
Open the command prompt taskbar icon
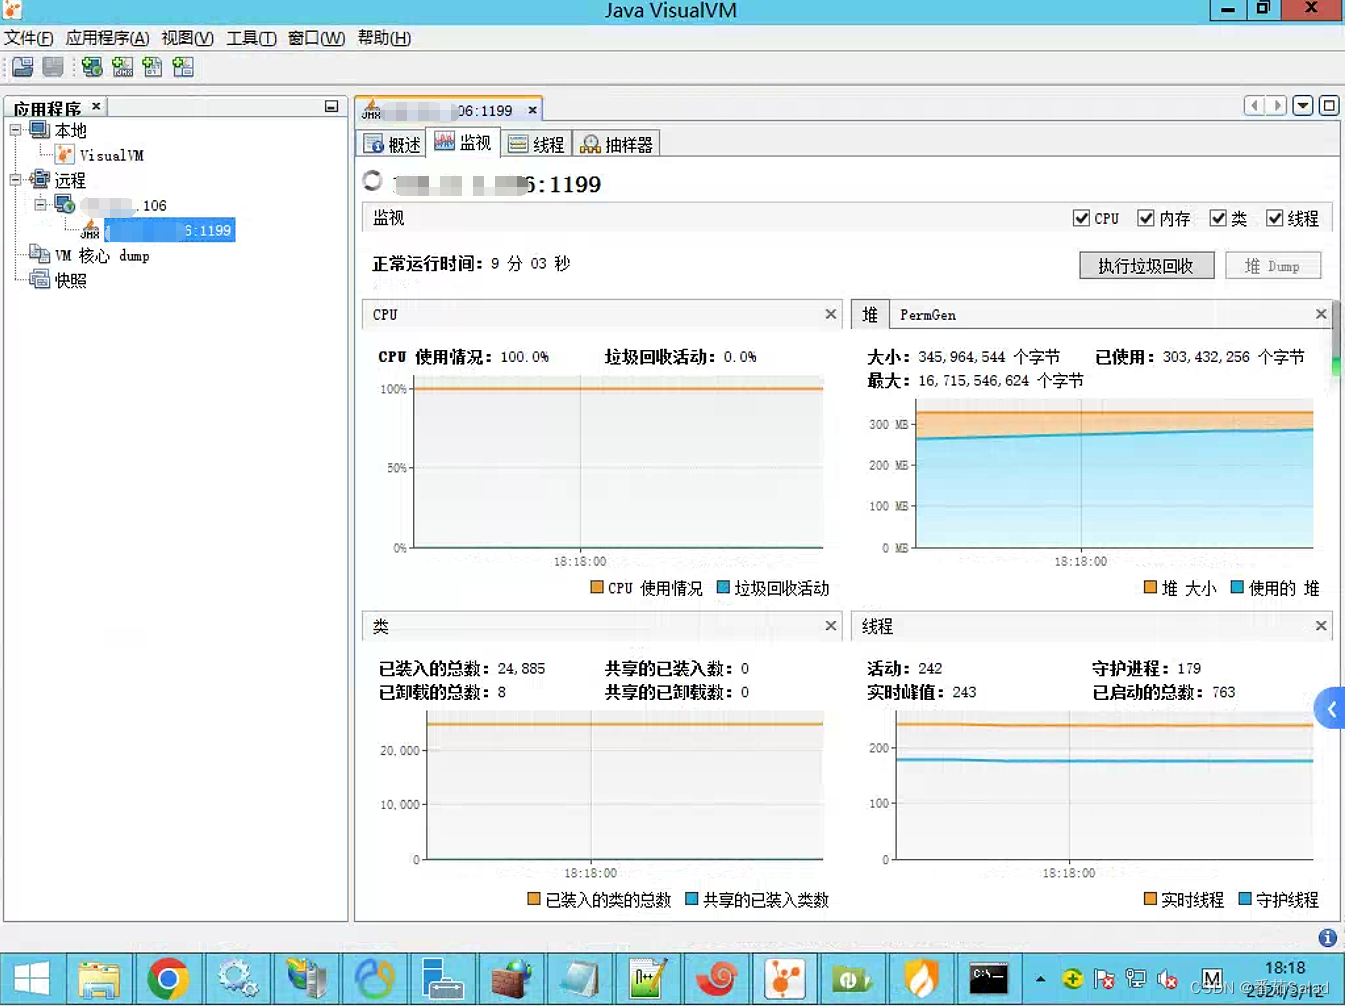(988, 979)
